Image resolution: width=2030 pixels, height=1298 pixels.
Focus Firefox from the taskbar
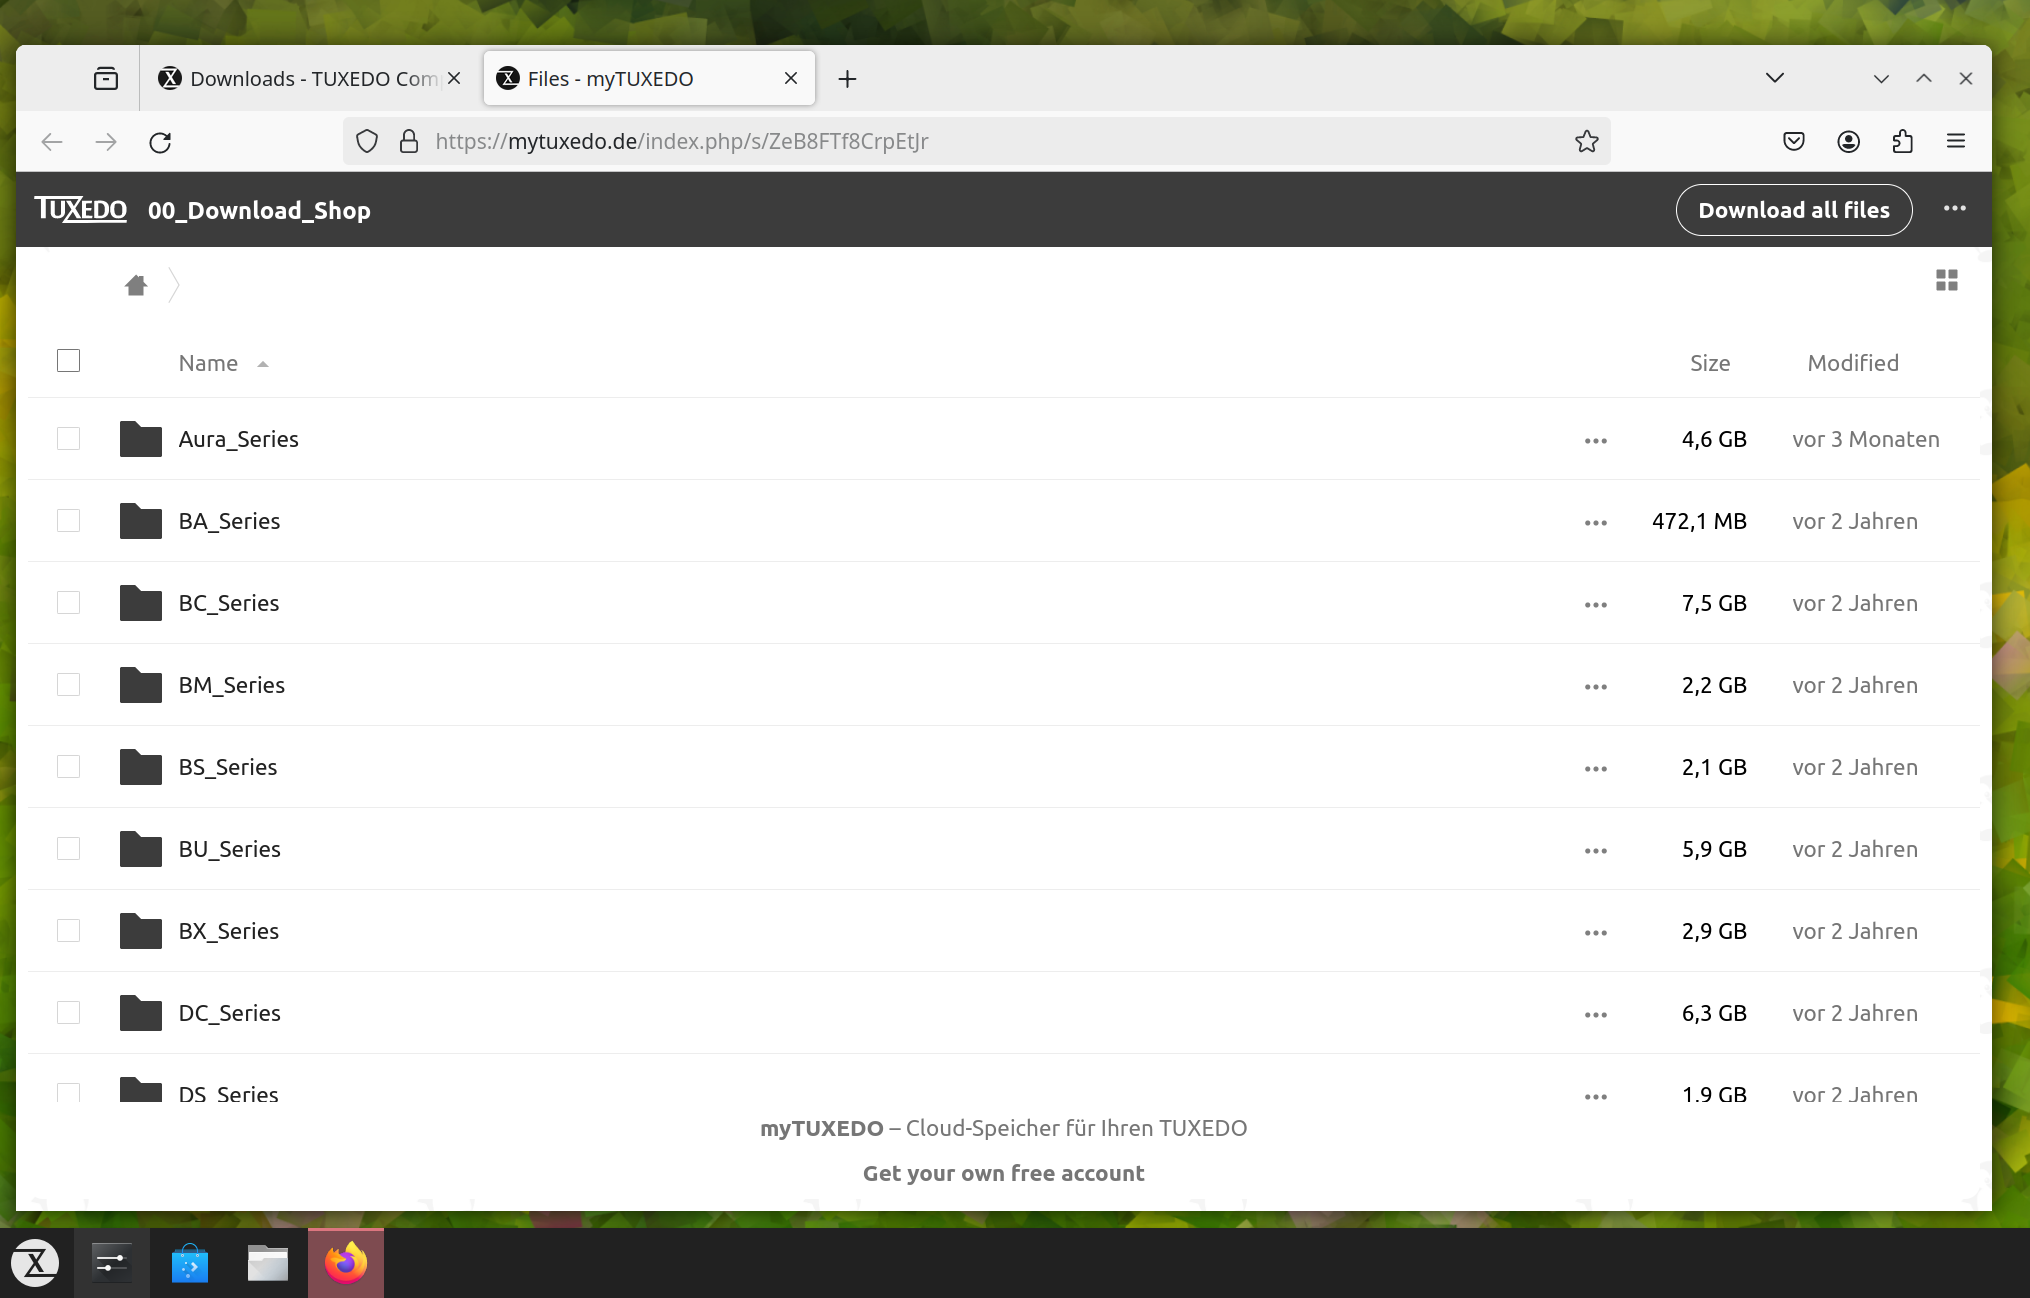346,1263
